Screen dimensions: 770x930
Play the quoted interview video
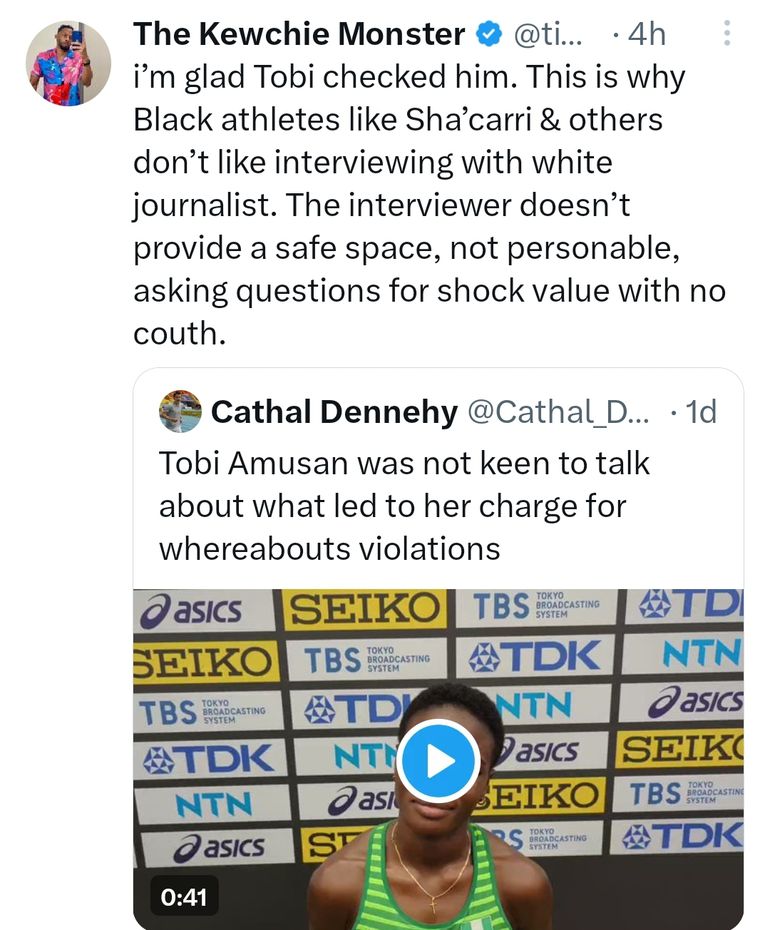click(438, 762)
